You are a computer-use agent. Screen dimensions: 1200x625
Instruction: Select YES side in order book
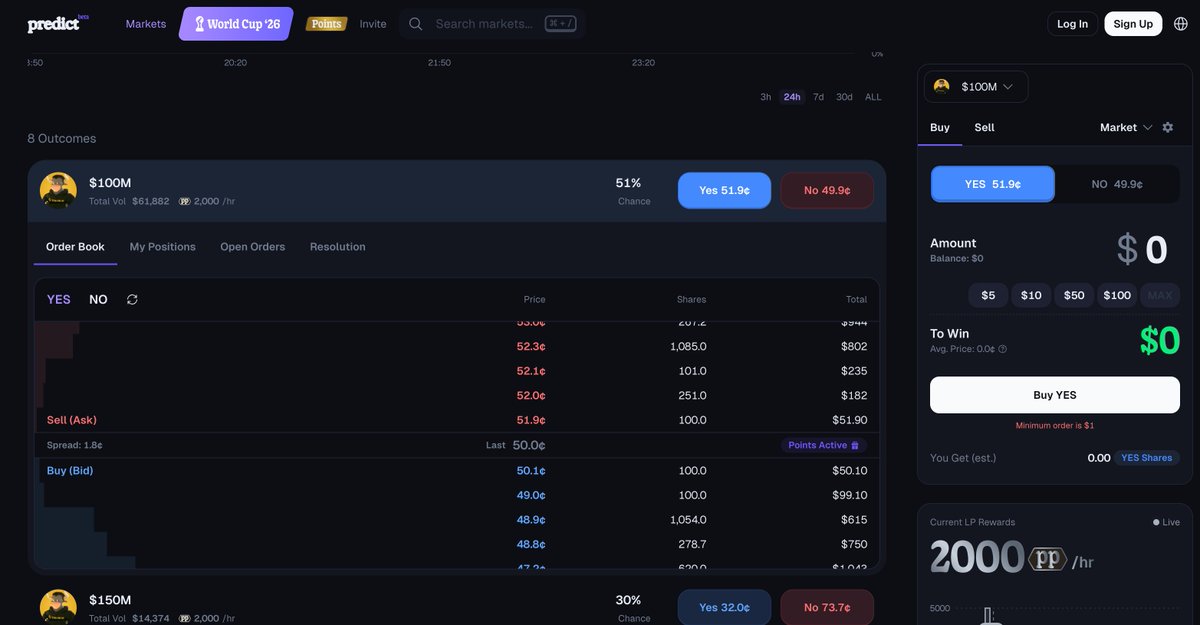(59, 299)
